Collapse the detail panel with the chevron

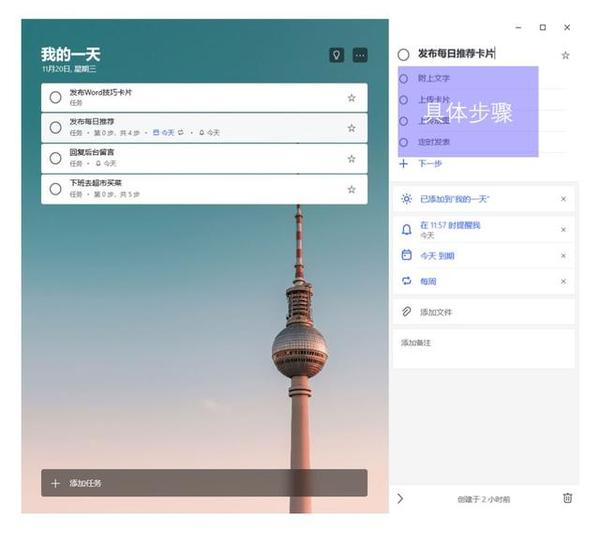400,498
